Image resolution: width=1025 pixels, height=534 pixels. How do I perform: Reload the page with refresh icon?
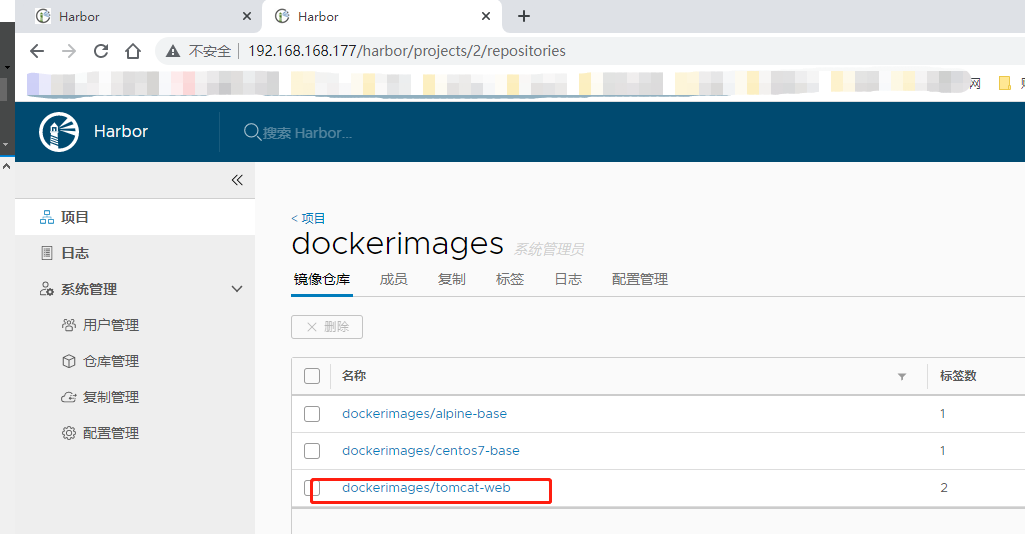tap(101, 51)
